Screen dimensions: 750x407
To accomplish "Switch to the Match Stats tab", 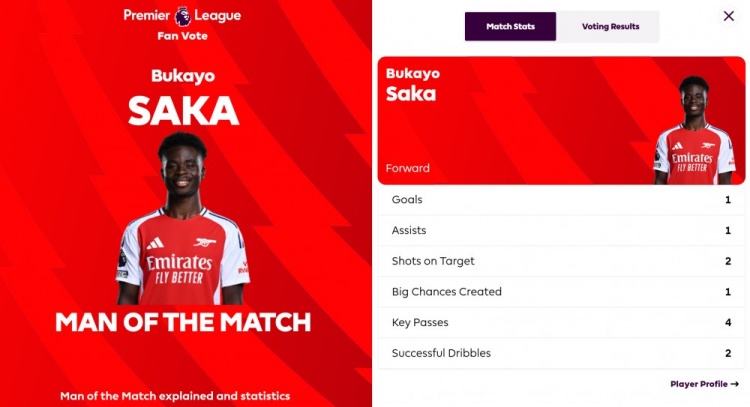I will [510, 27].
